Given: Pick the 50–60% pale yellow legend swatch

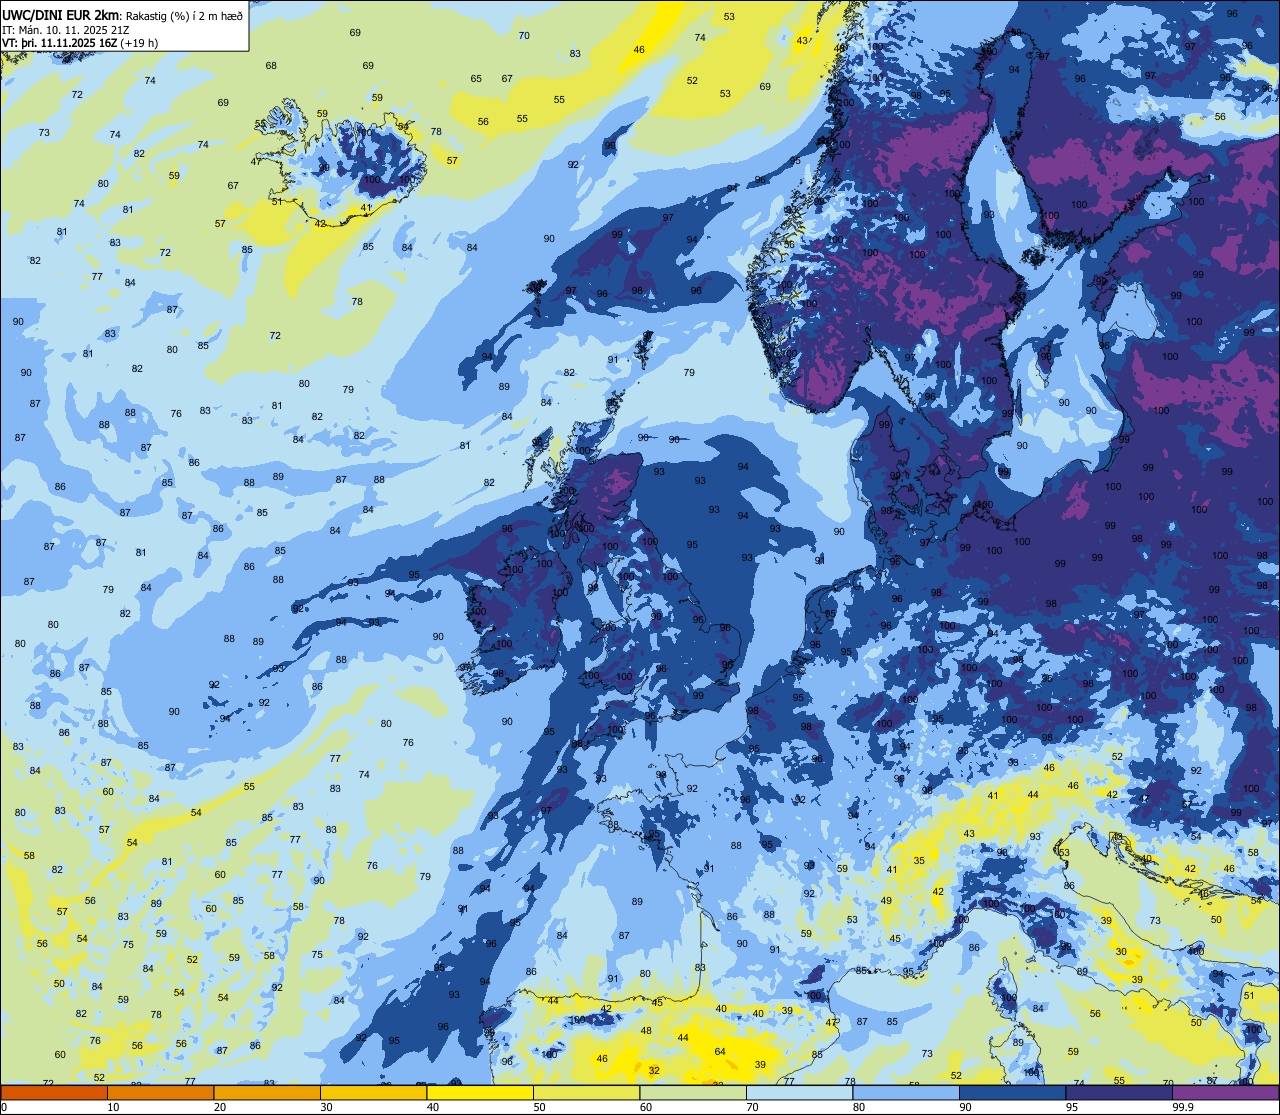Looking at the screenshot, I should point(586,1092).
